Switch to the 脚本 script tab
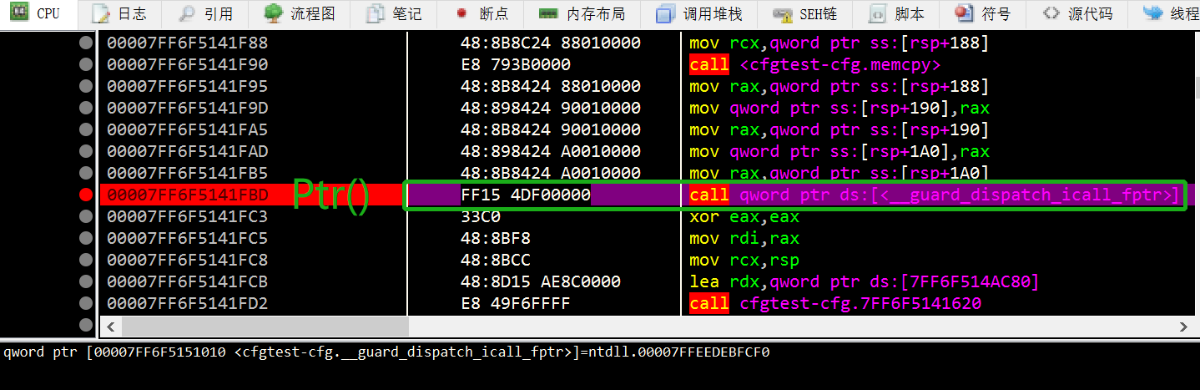 897,14
